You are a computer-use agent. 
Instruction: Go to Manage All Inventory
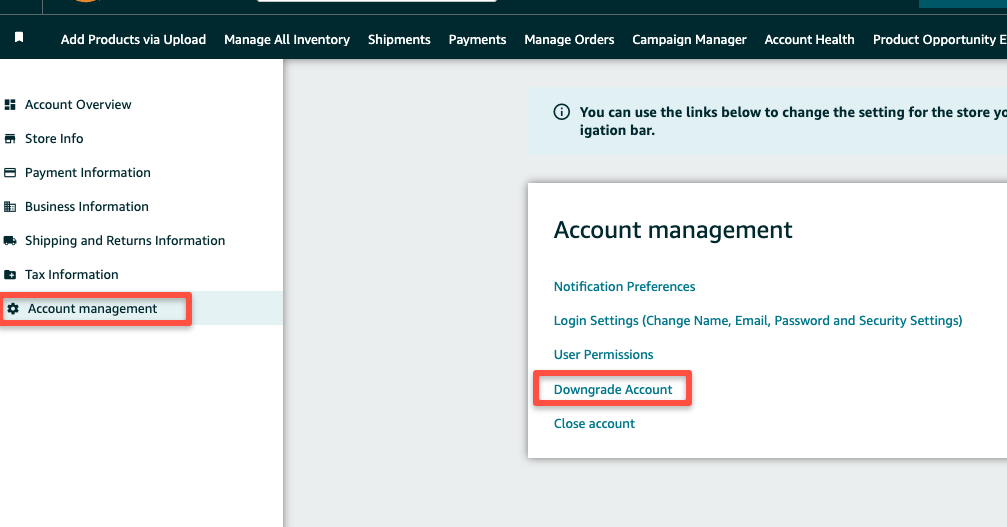click(287, 40)
